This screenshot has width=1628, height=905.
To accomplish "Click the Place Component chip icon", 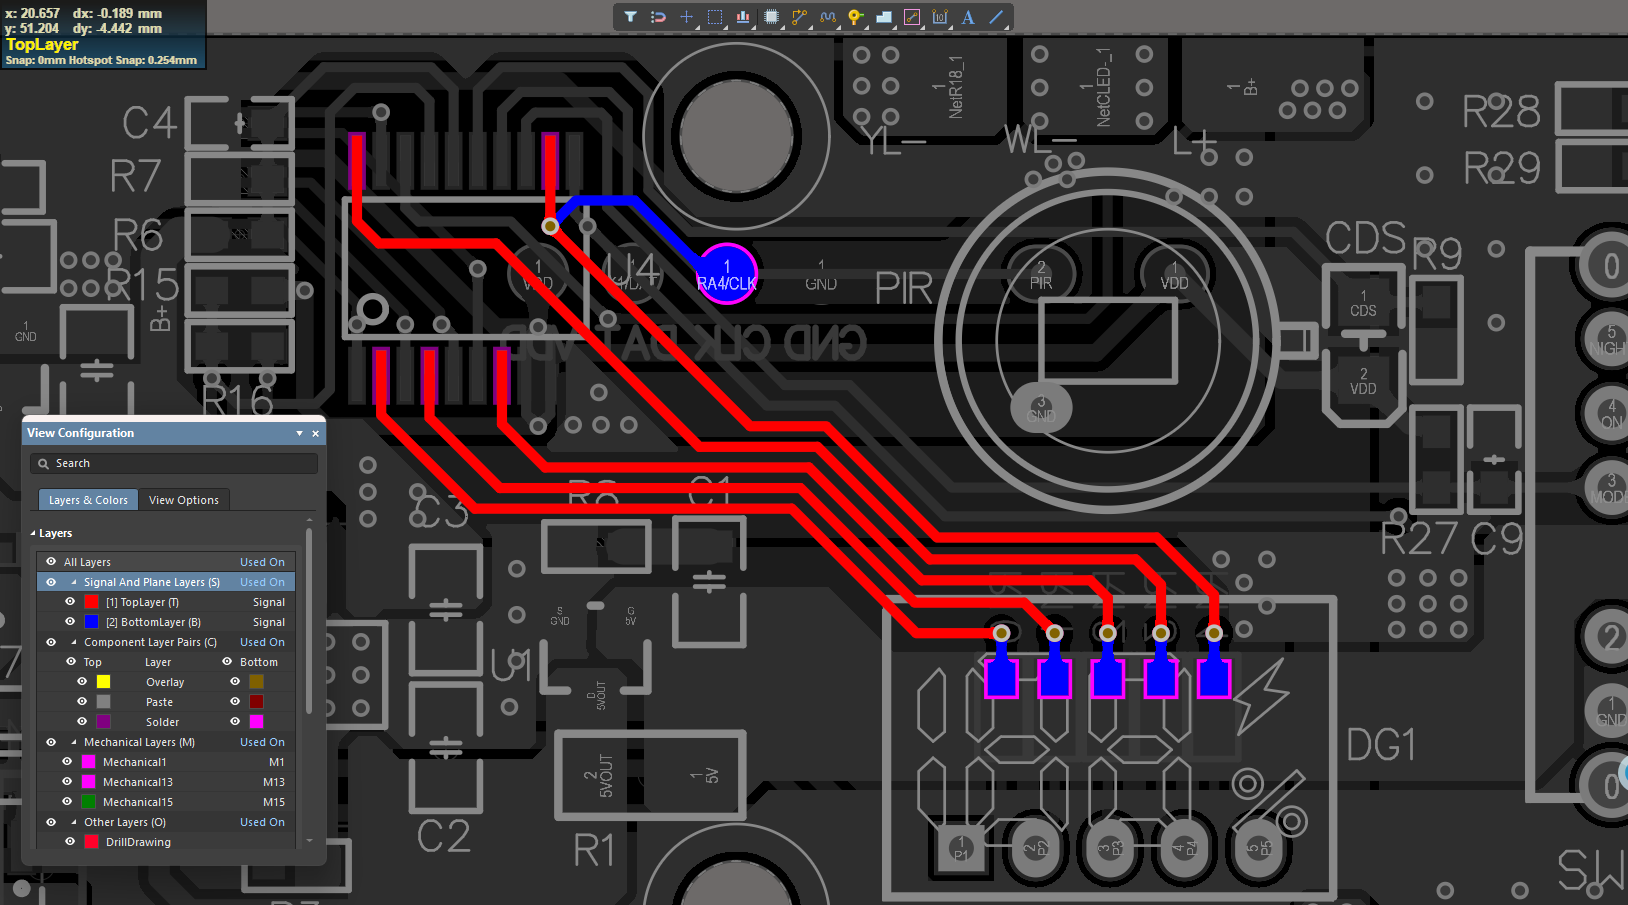I will coord(771,17).
